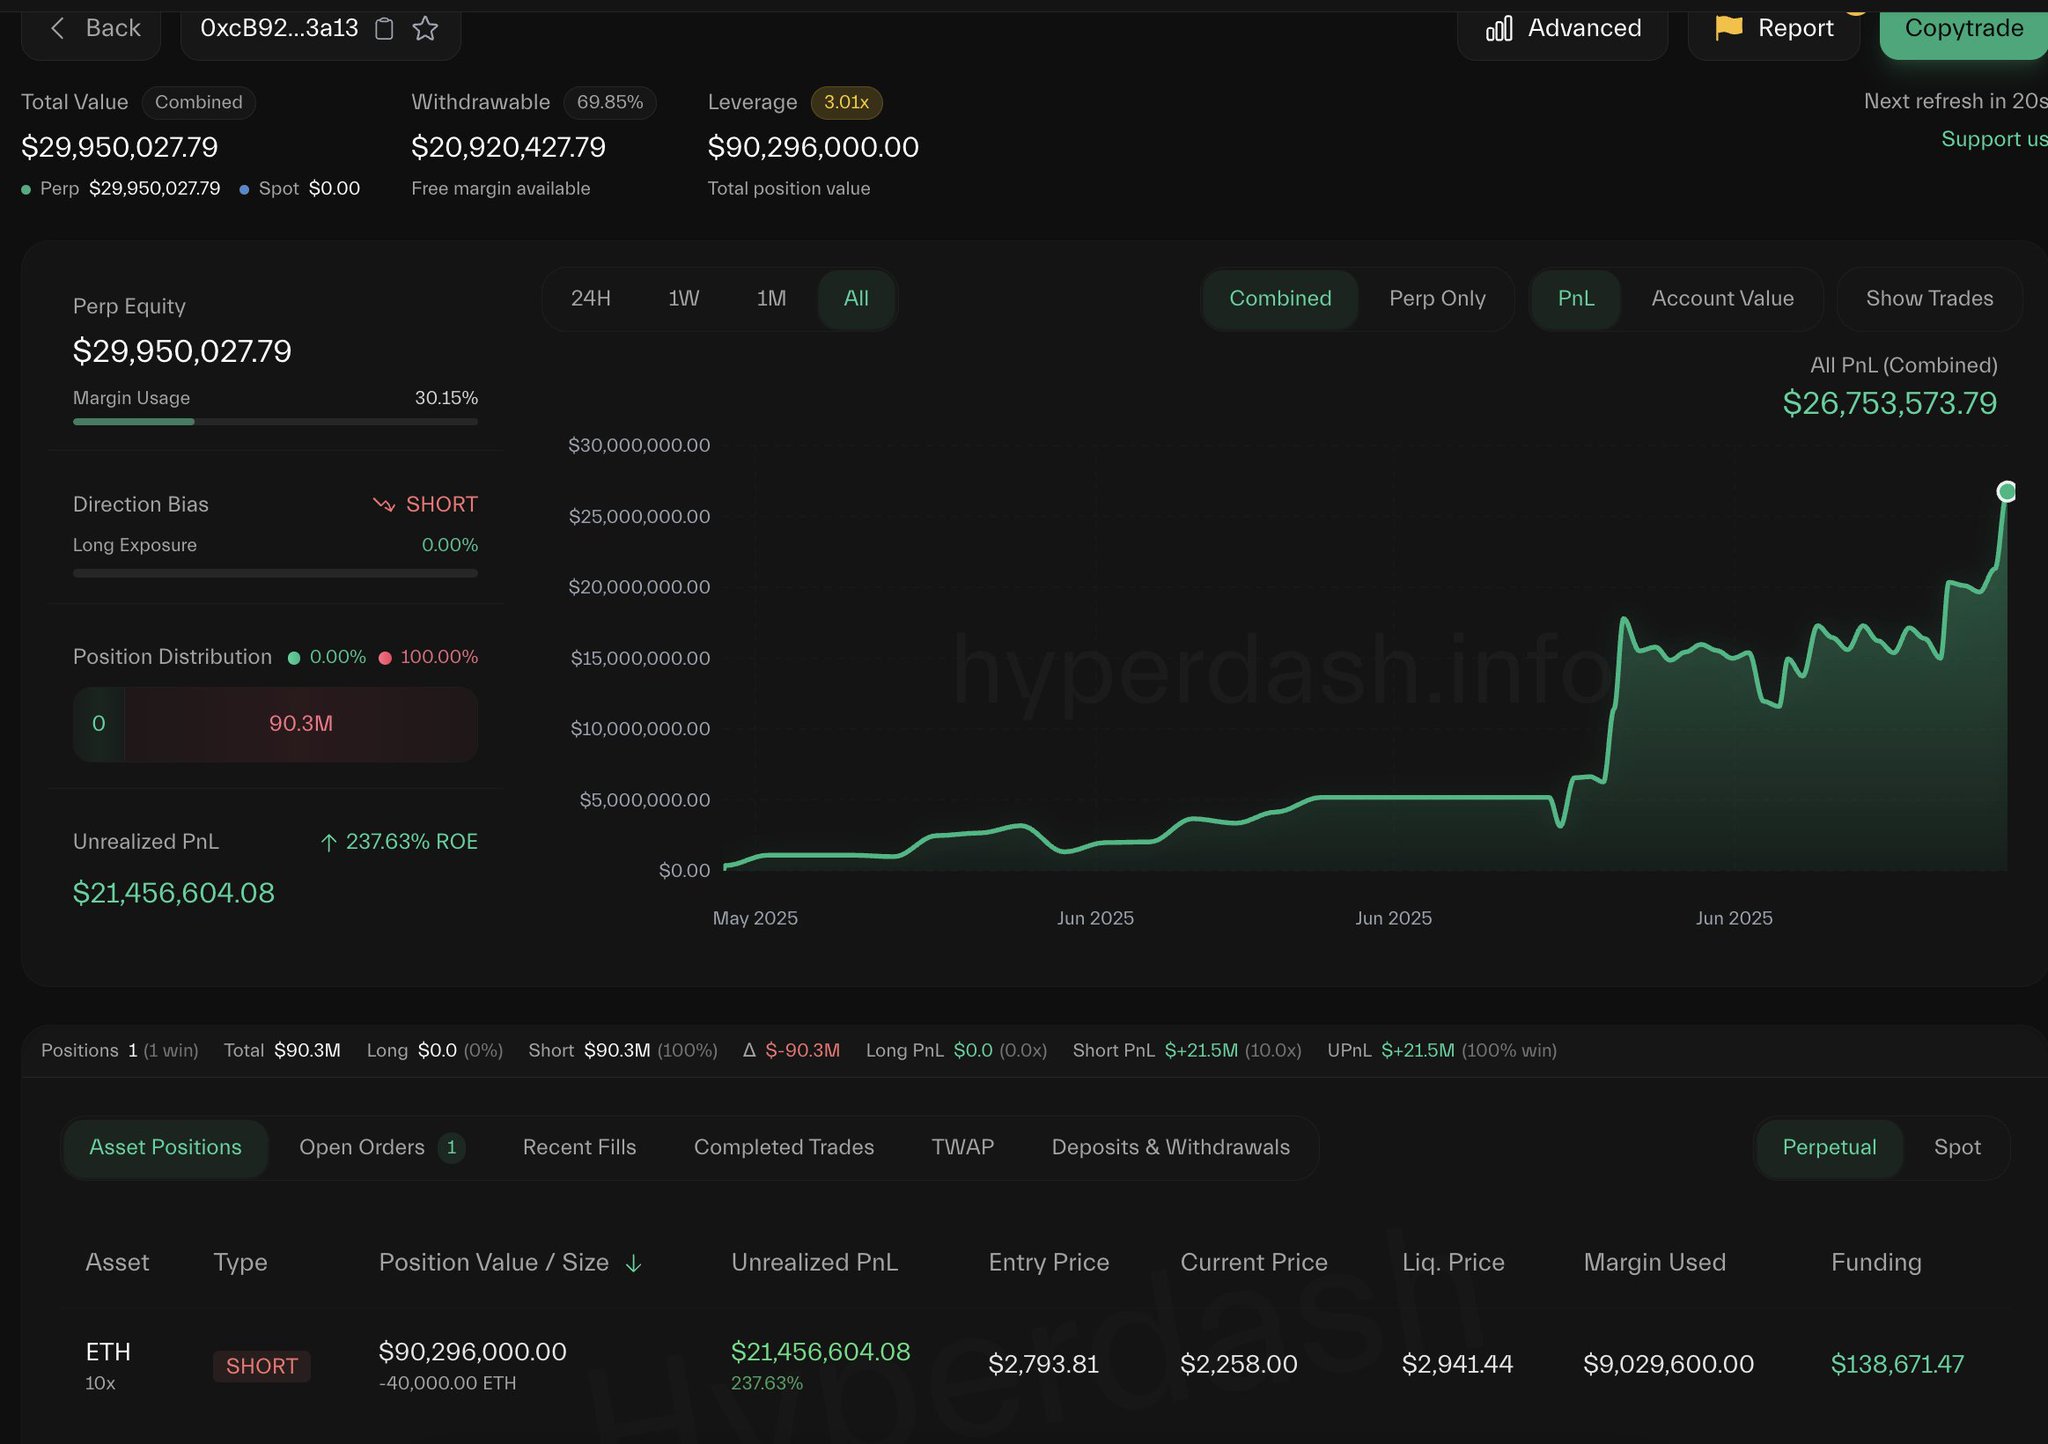The image size is (2048, 1444).
Task: Switch chart to Perp Only view
Action: point(1437,298)
